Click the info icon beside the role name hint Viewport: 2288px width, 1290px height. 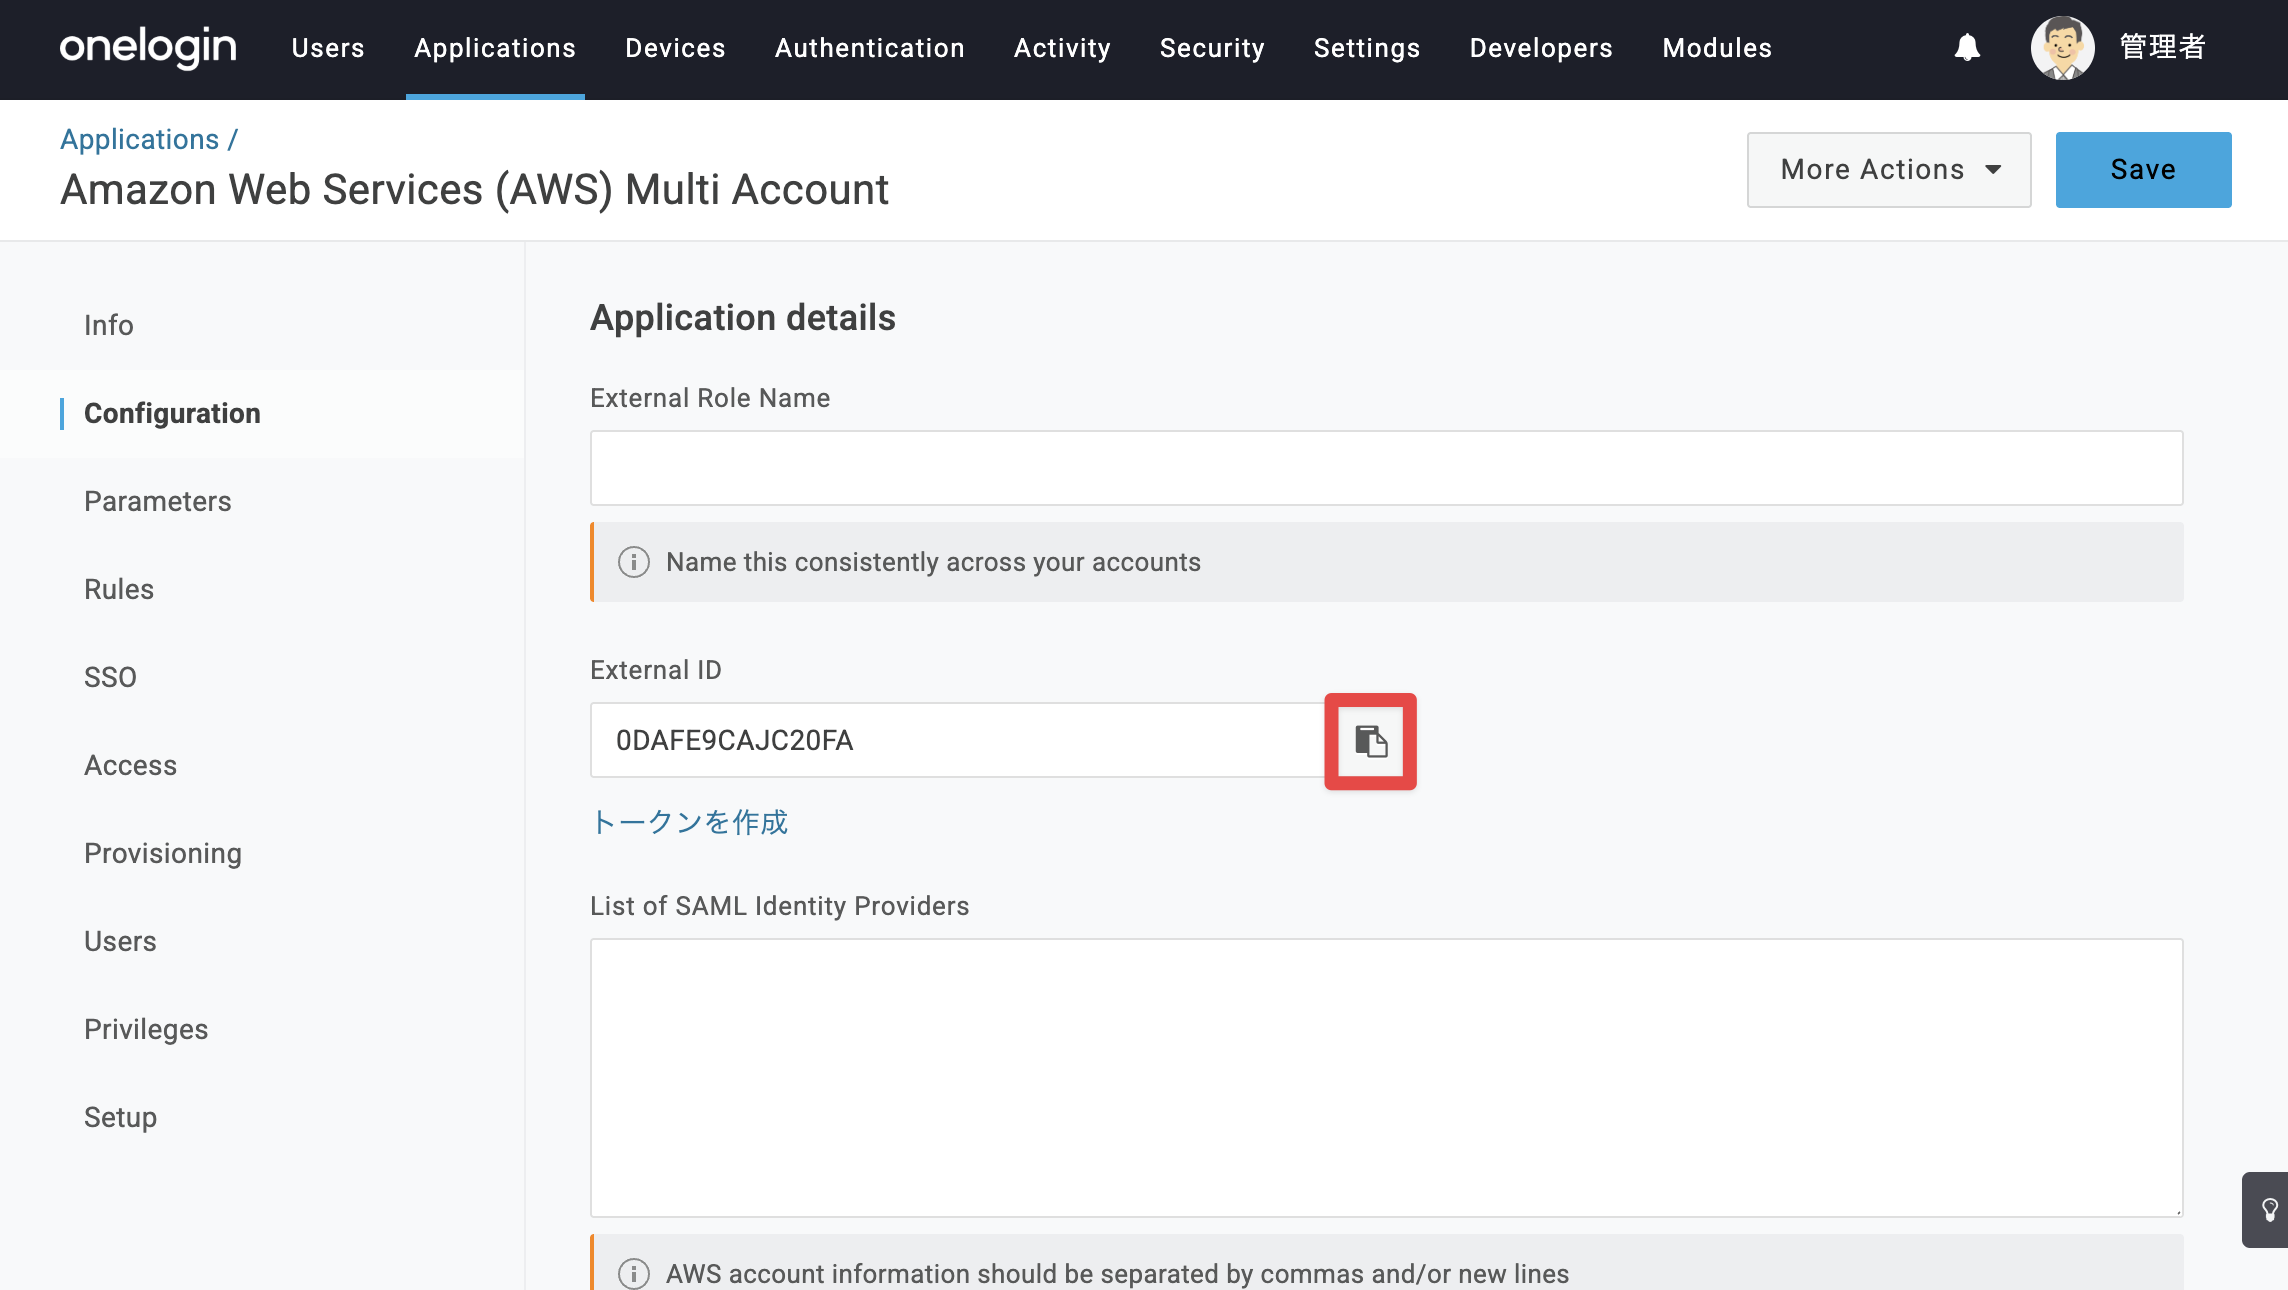click(634, 562)
